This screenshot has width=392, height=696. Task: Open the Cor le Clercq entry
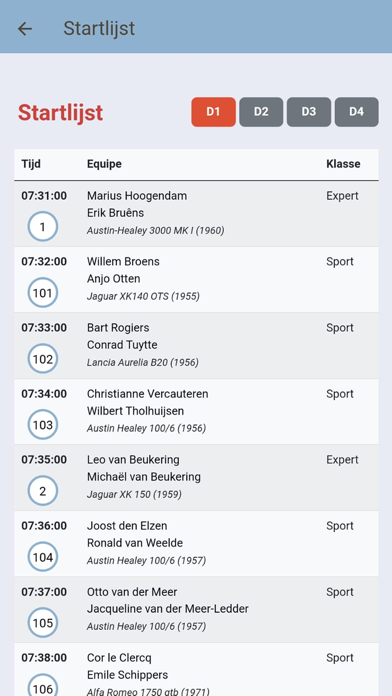196,670
